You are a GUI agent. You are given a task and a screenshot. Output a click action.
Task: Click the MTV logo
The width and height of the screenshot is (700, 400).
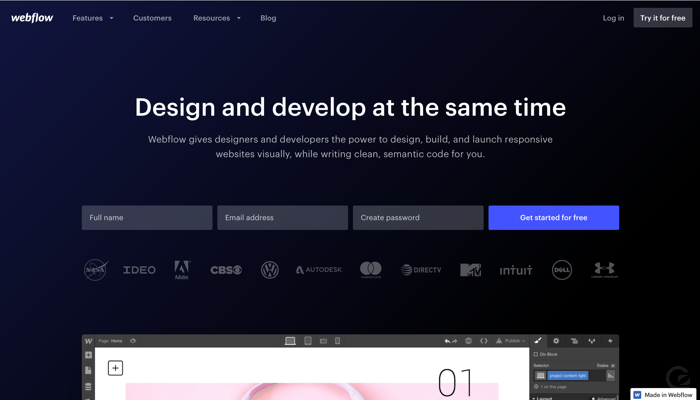click(471, 270)
